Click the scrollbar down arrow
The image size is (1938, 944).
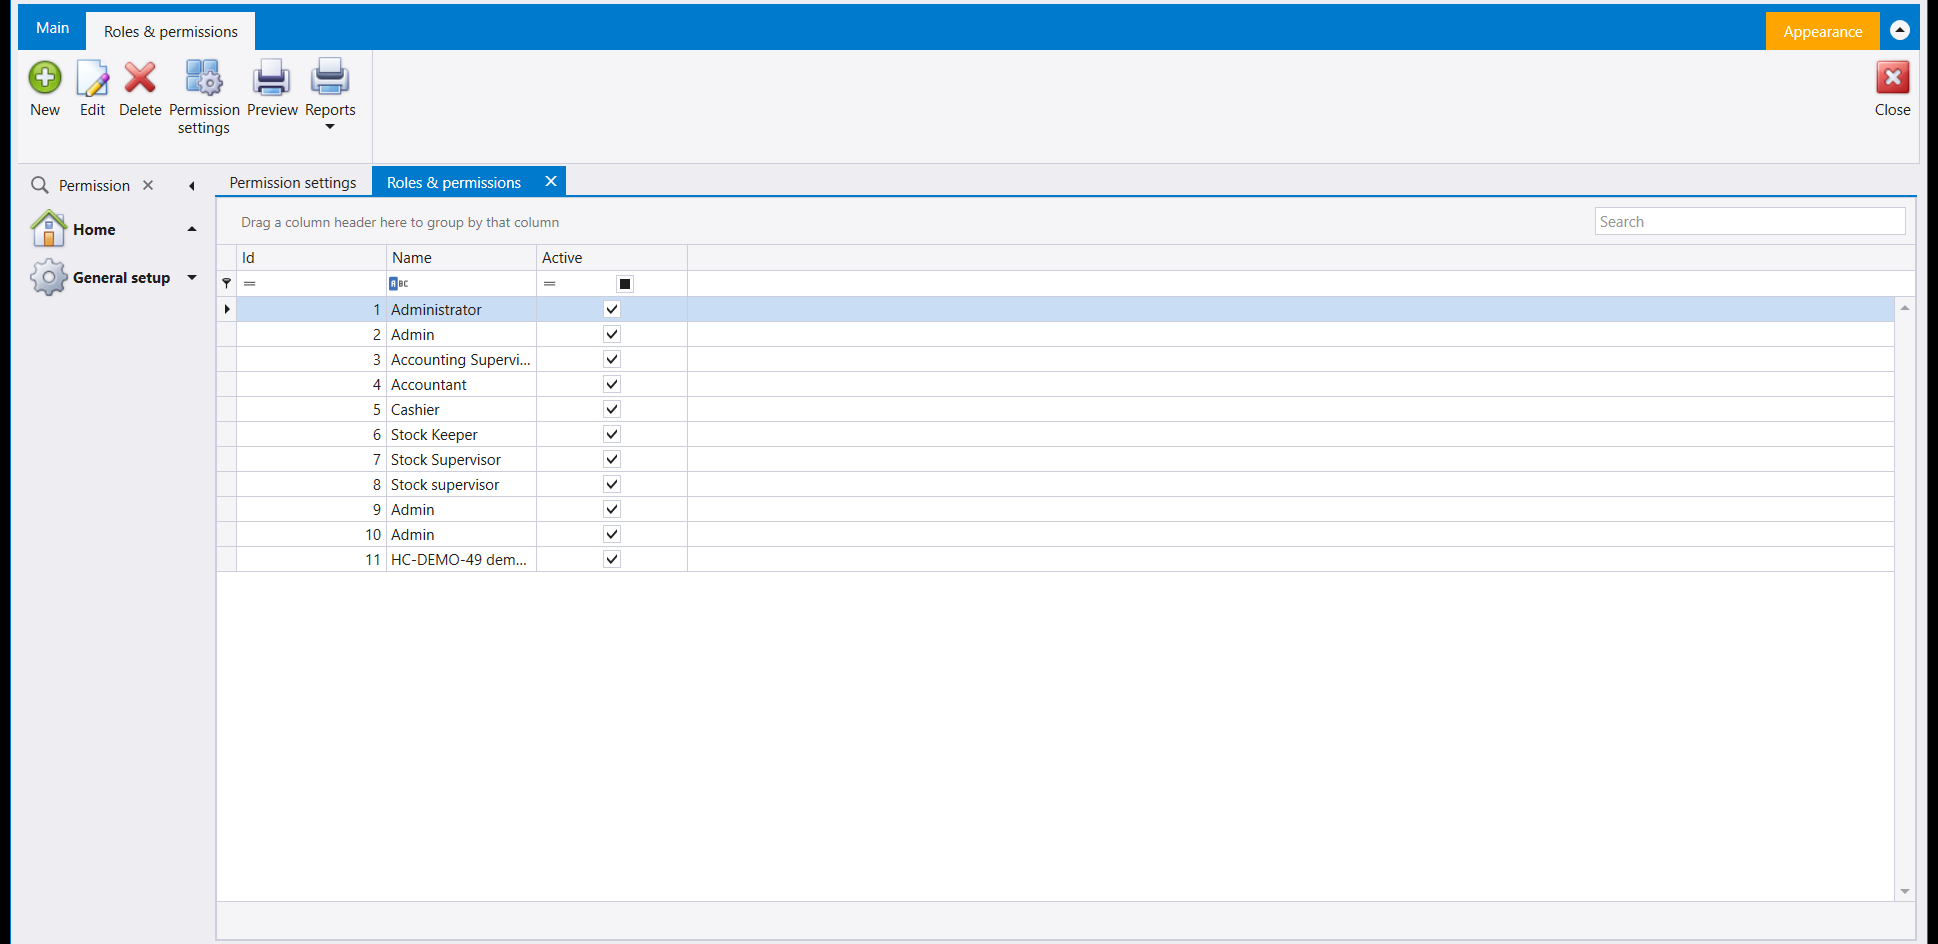[x=1905, y=891]
